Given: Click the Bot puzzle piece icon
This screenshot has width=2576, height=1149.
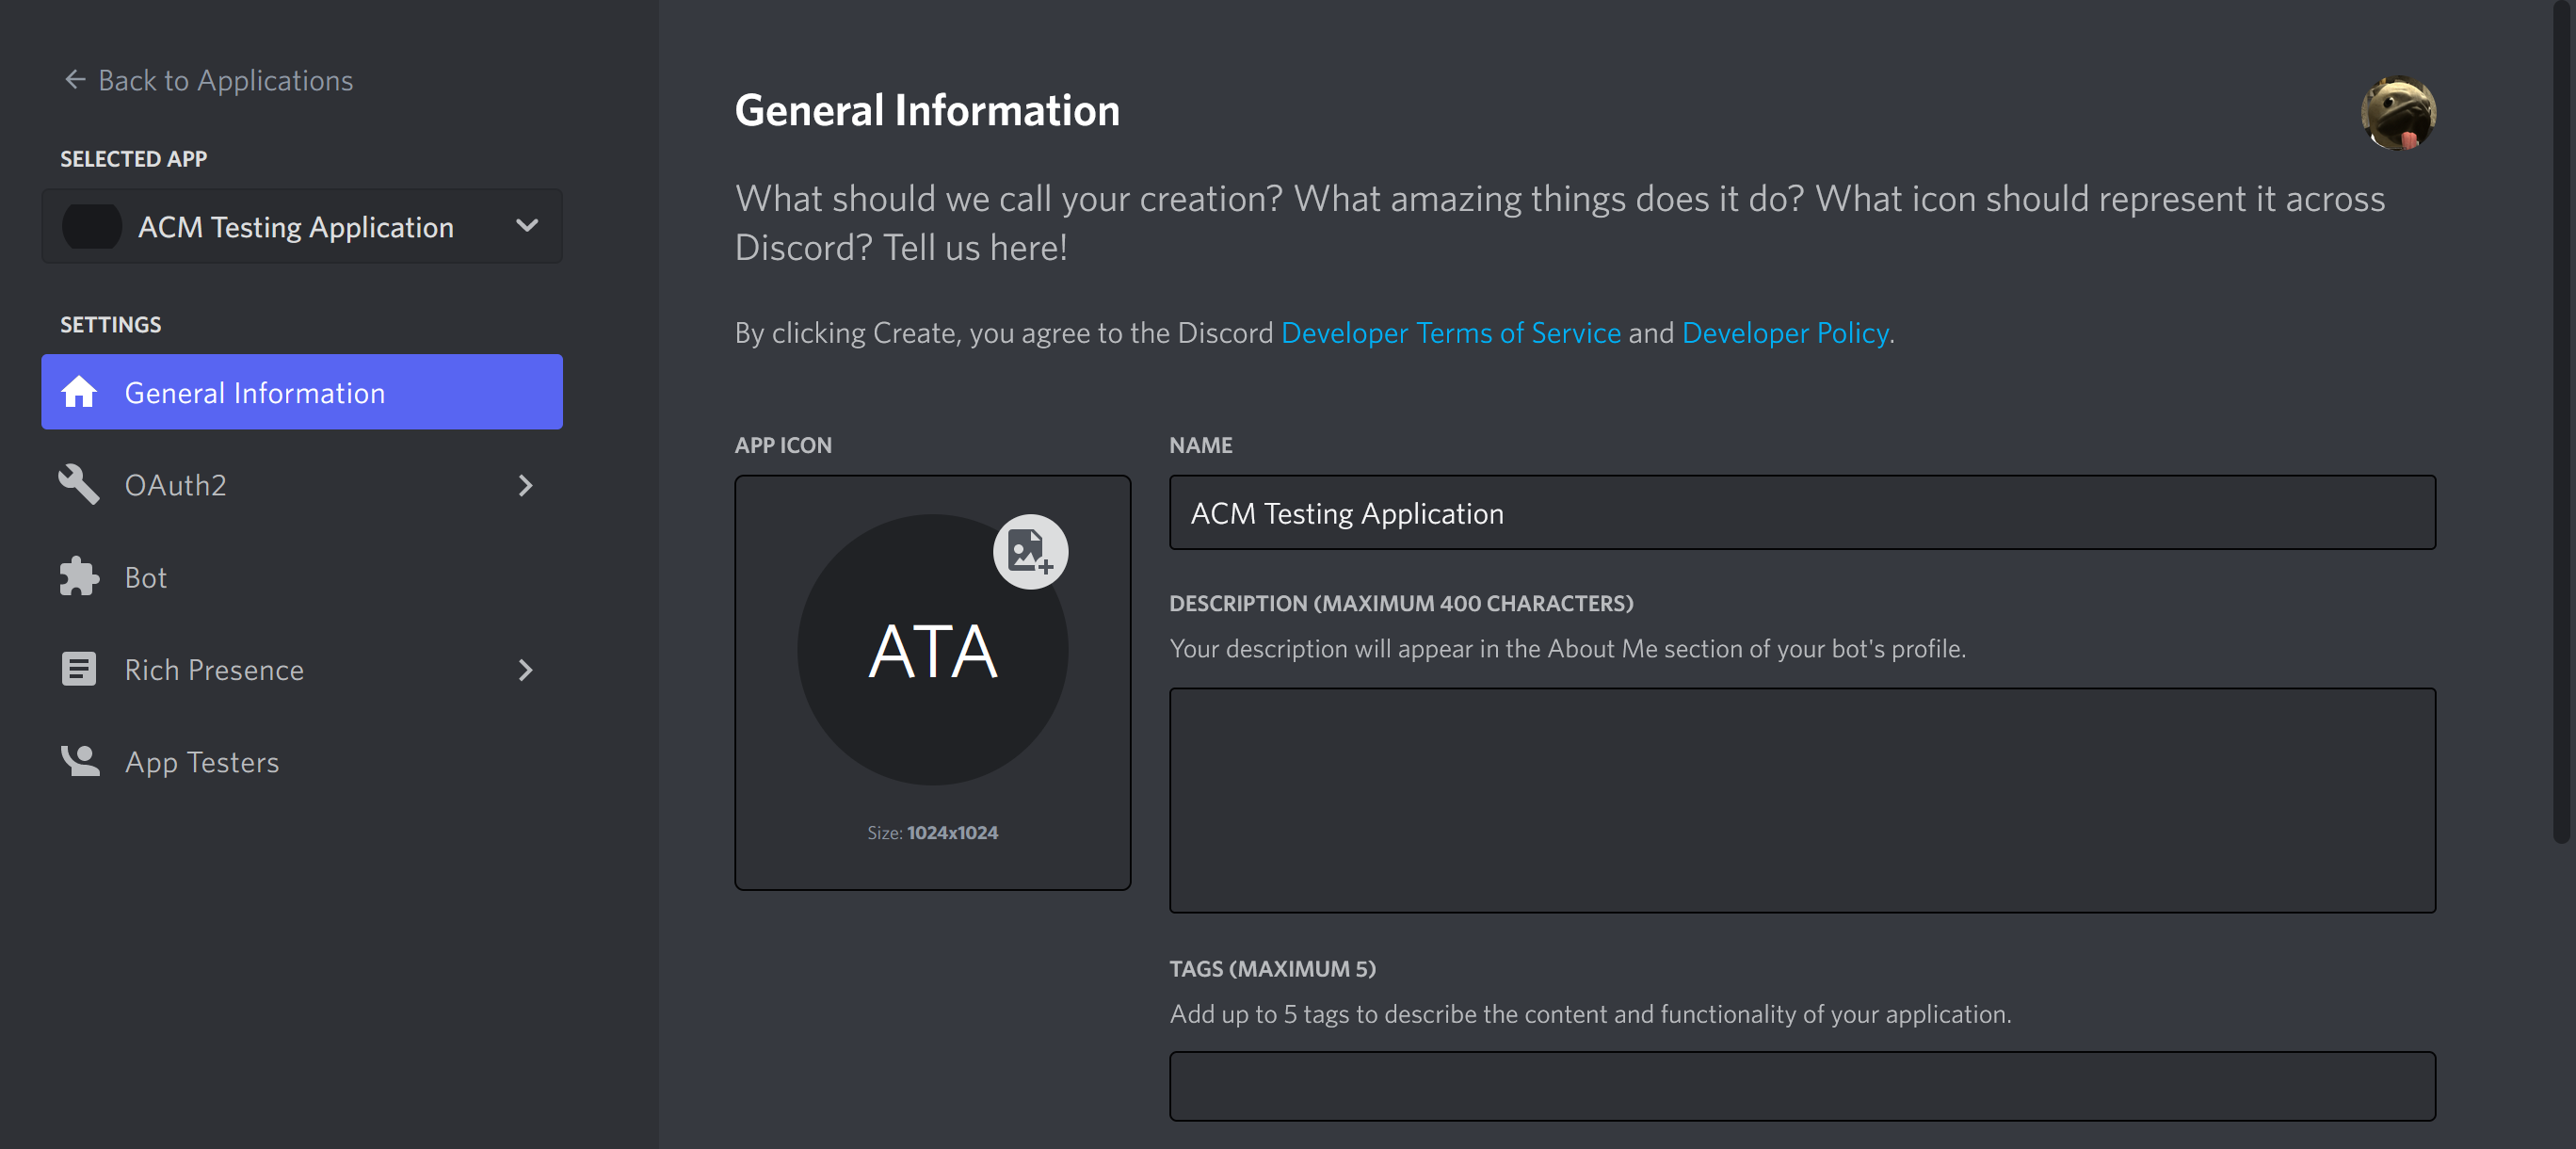Looking at the screenshot, I should tap(79, 577).
